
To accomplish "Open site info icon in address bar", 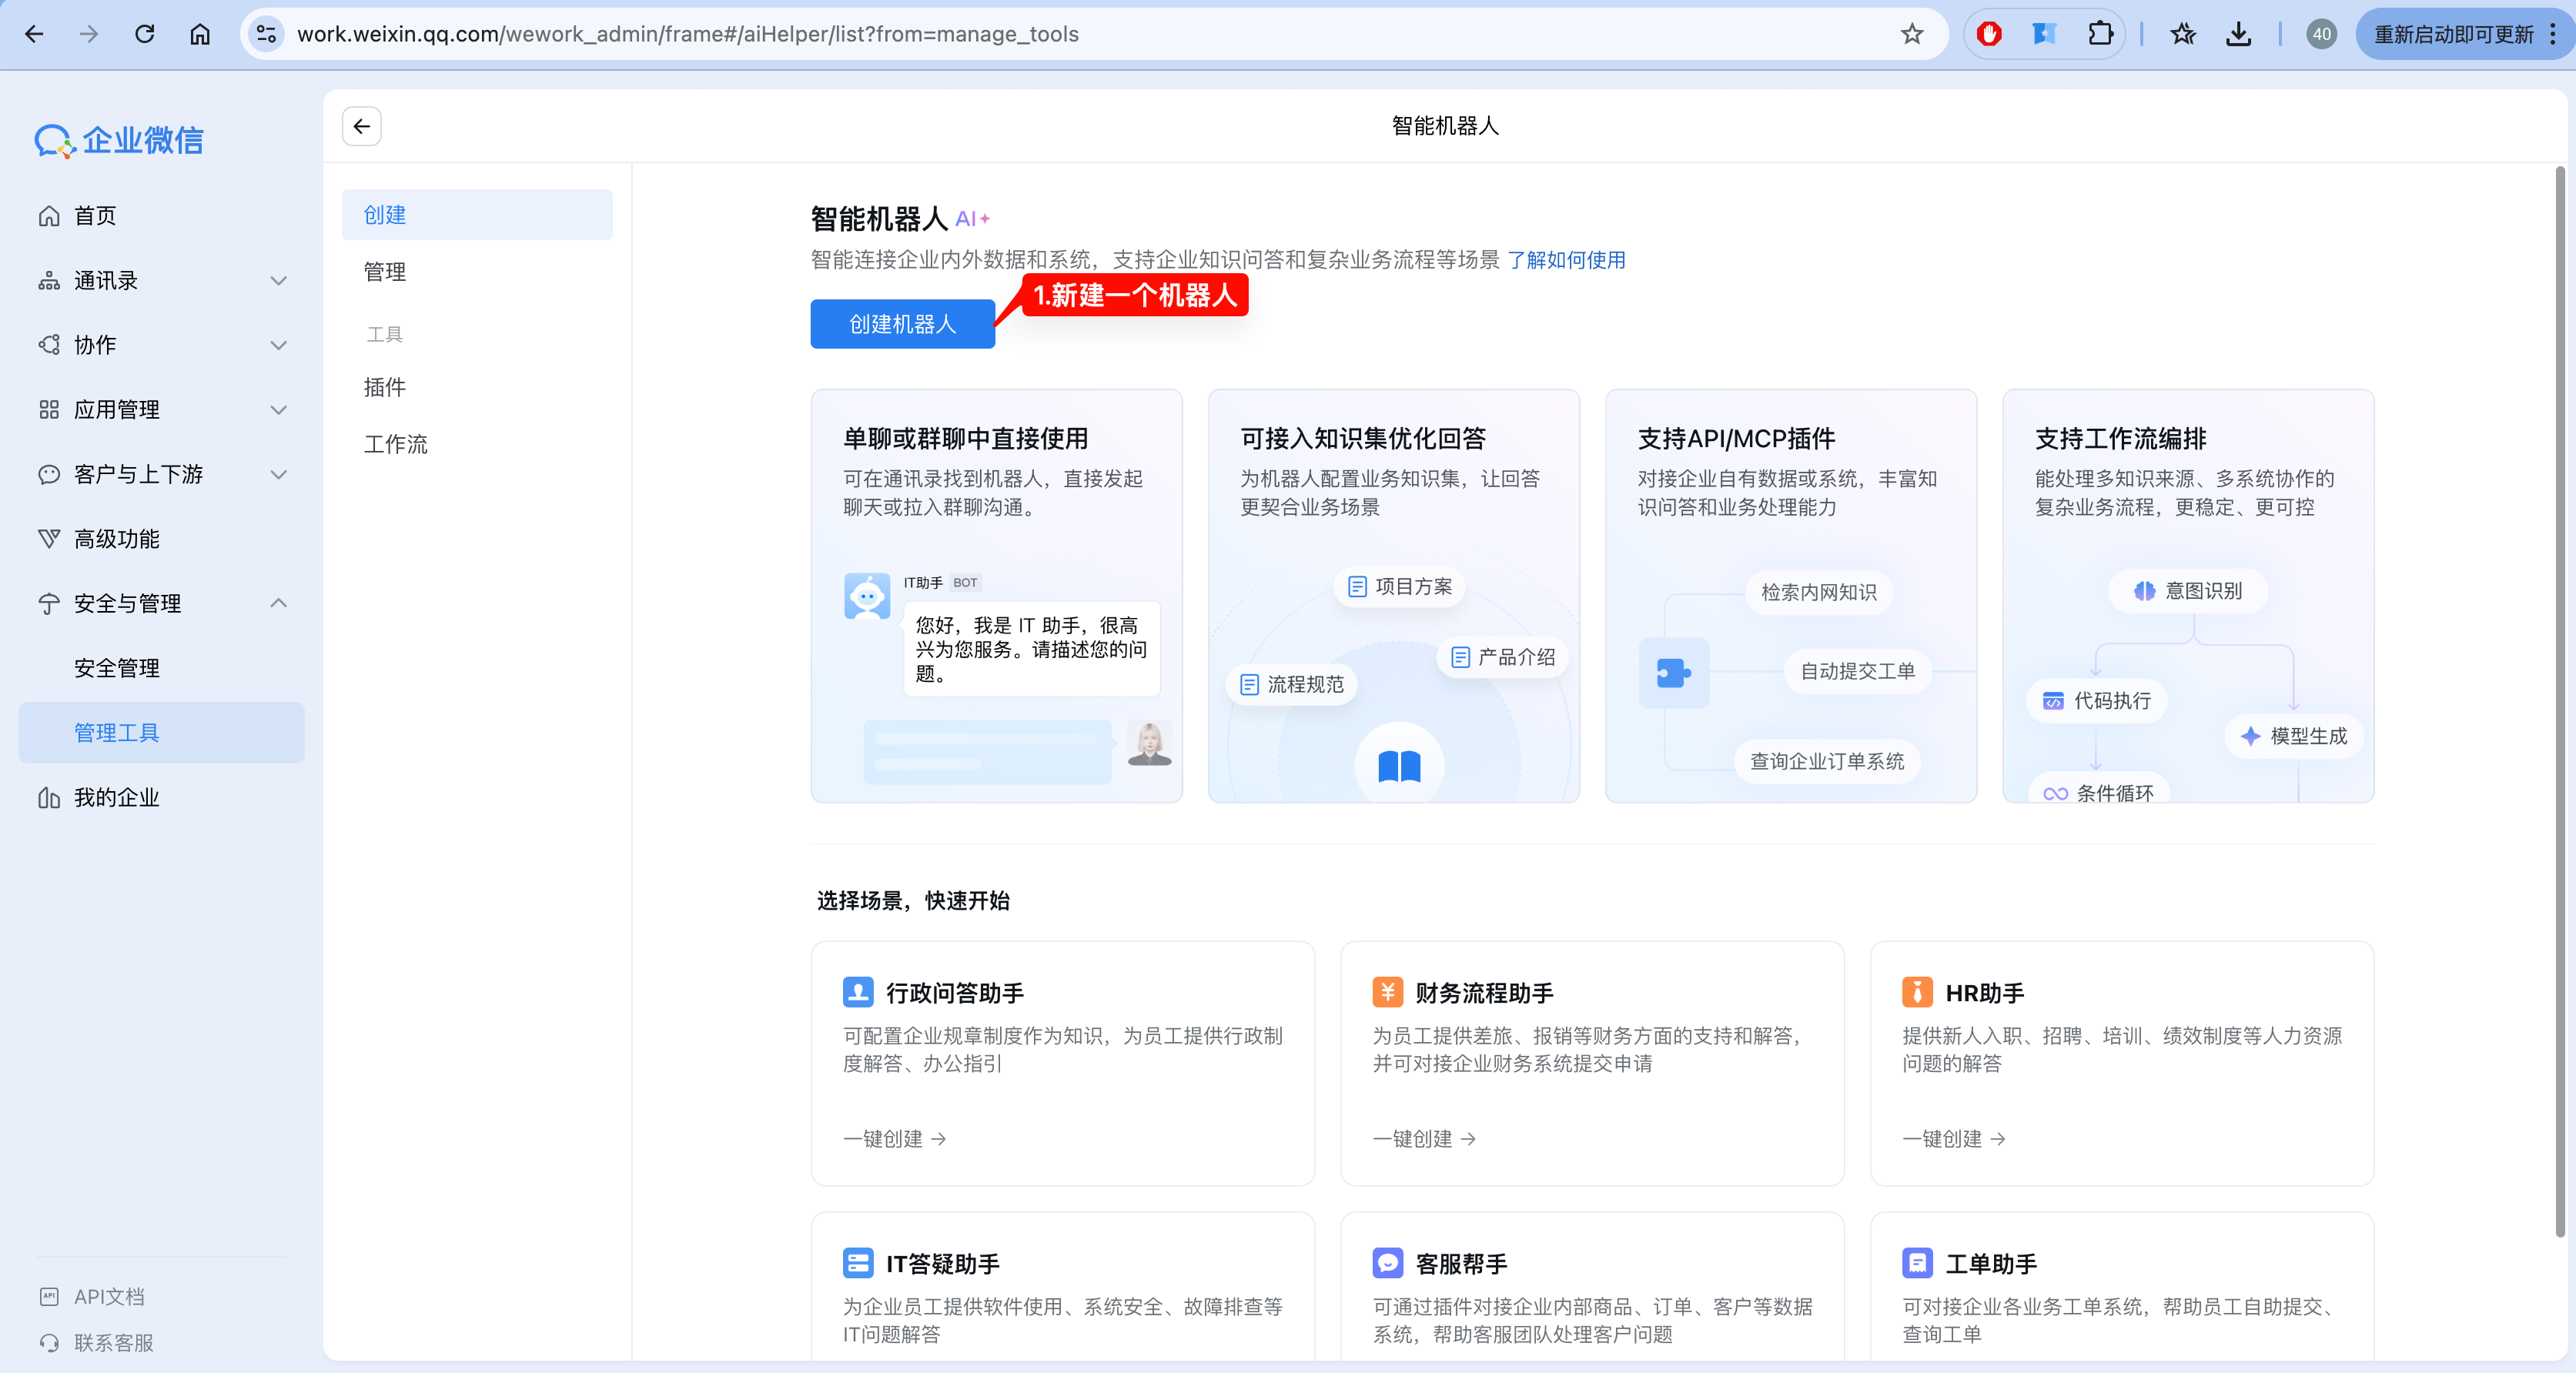I will [266, 34].
